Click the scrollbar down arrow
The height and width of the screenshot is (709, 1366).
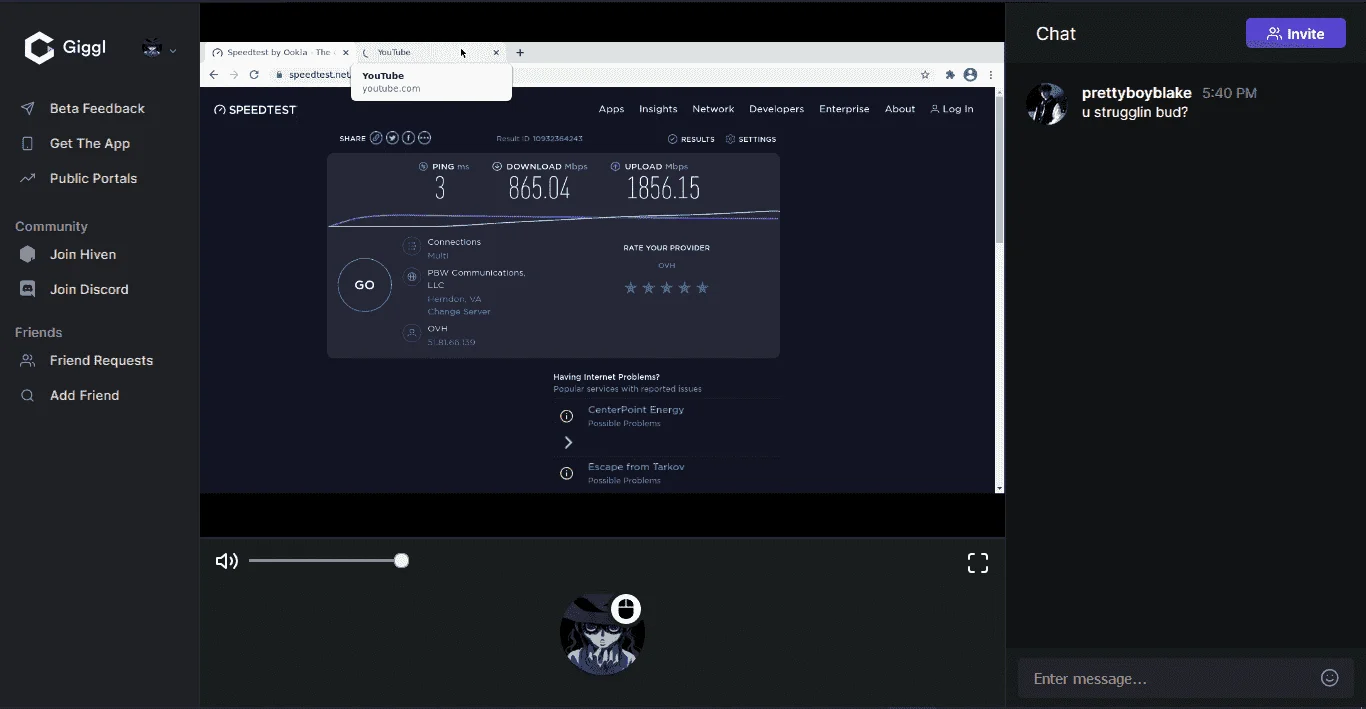(999, 488)
